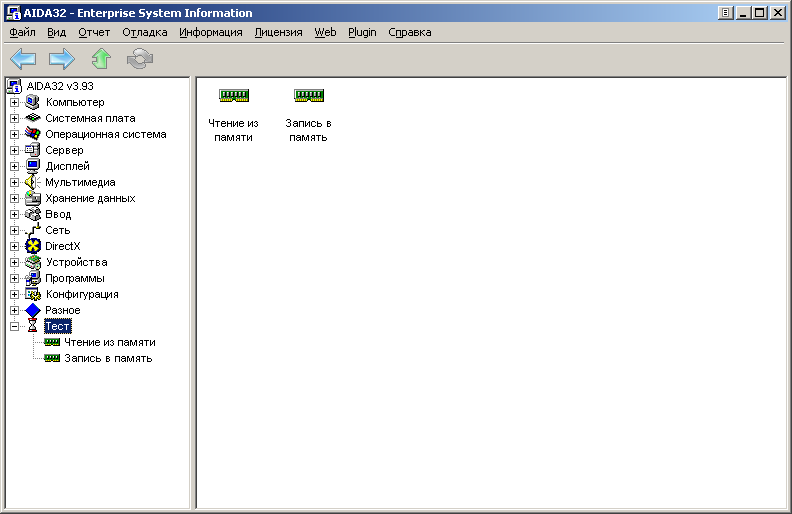Select the Операционная система tree label
Viewport: 792px width, 514px height.
(x=106, y=134)
